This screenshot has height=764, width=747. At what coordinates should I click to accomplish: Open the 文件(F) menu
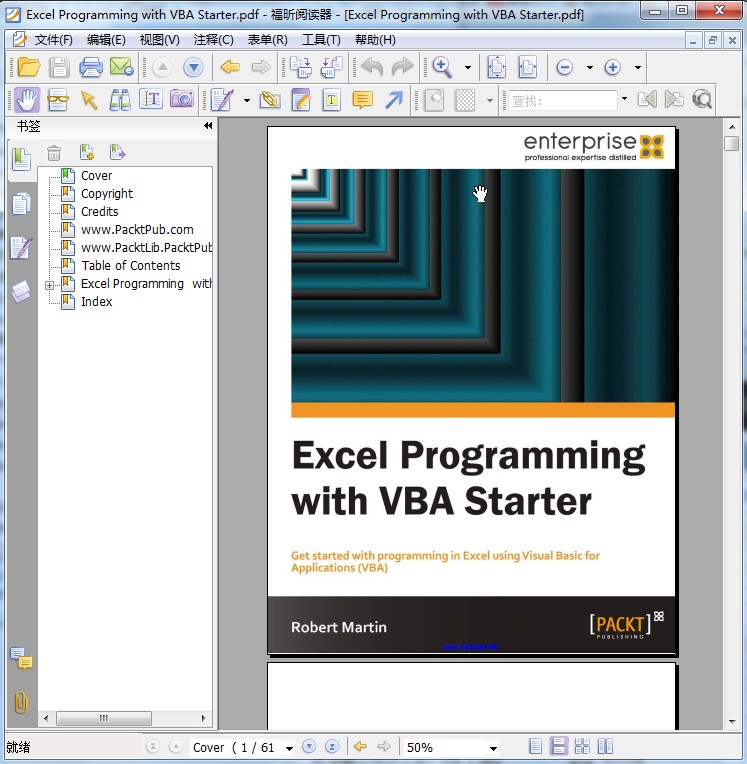pyautogui.click(x=53, y=40)
